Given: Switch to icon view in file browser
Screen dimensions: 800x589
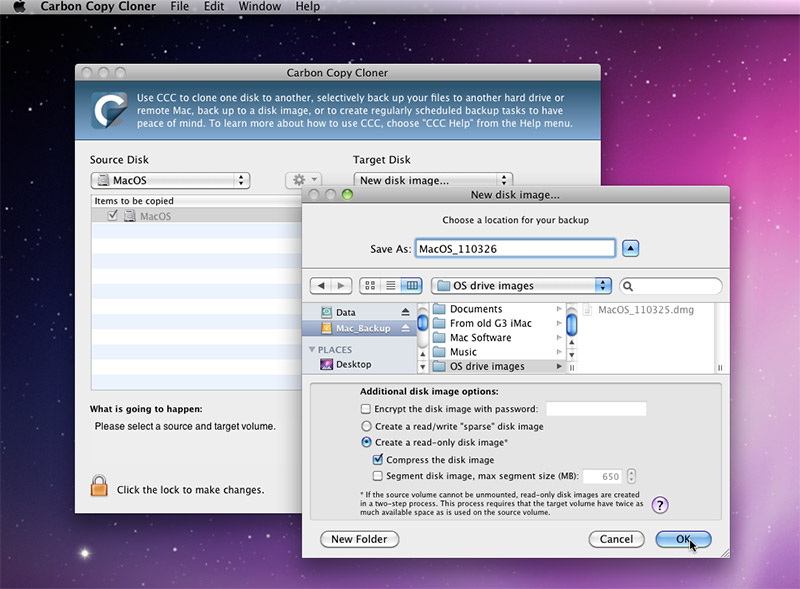Looking at the screenshot, I should point(371,286).
